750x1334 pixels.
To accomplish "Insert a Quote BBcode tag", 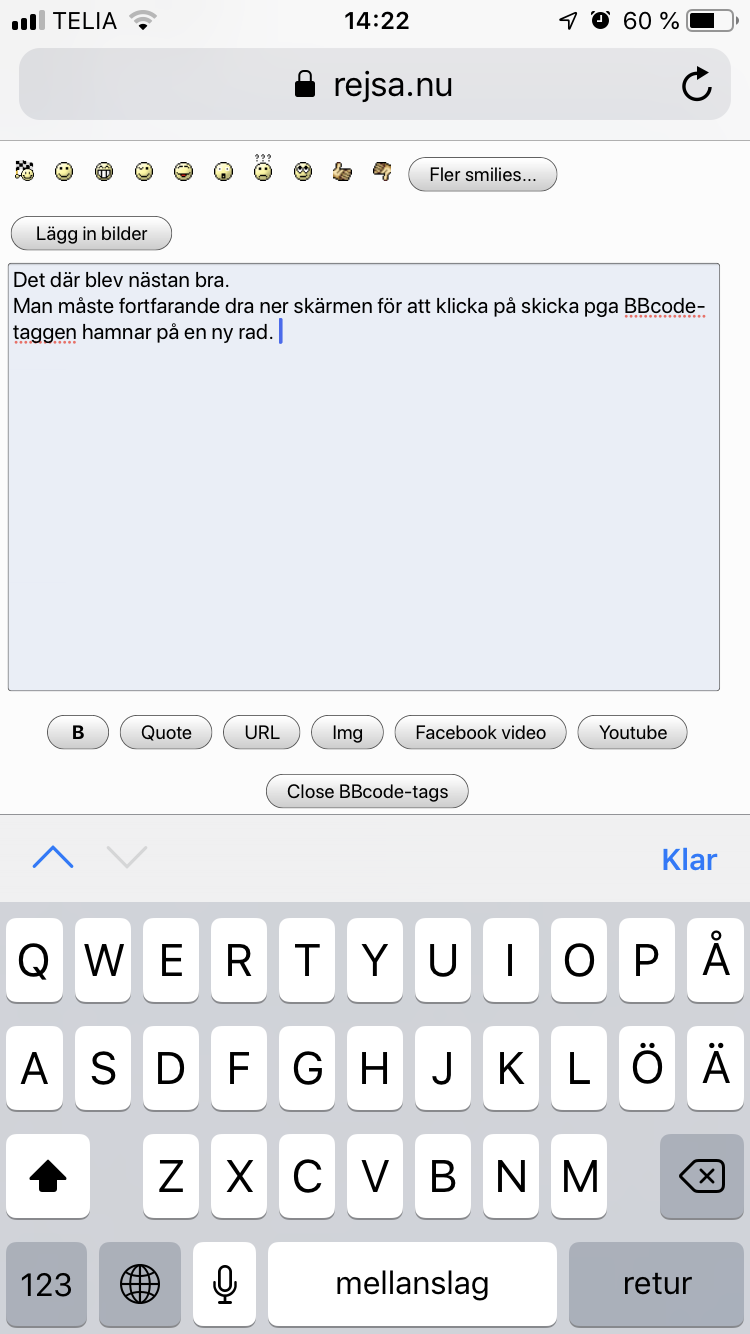I will pos(166,733).
